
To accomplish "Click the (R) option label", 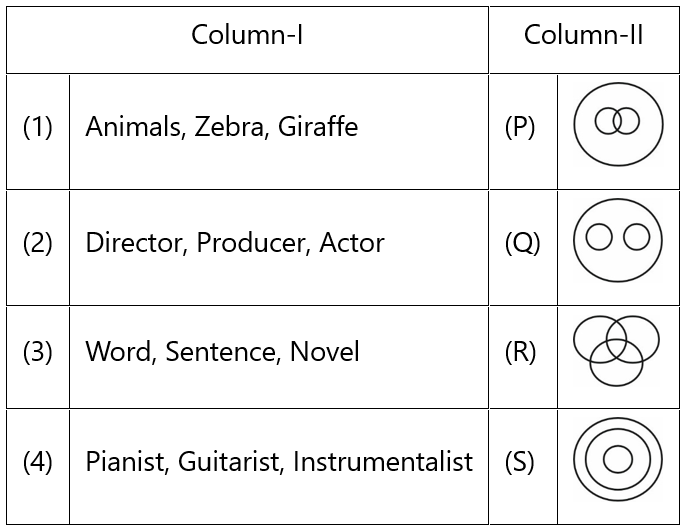I will pyautogui.click(x=521, y=352).
